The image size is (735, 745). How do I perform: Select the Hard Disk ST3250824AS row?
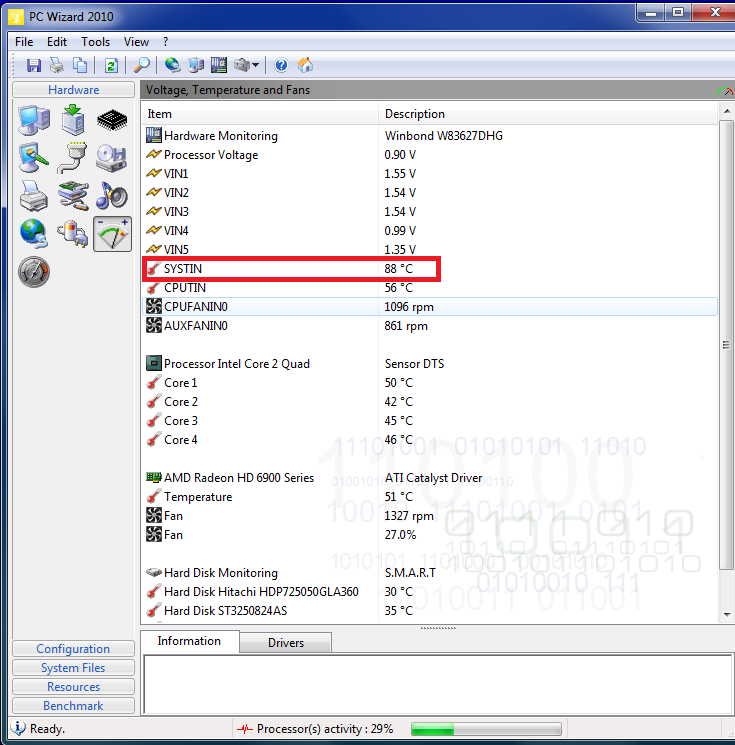(x=430, y=611)
